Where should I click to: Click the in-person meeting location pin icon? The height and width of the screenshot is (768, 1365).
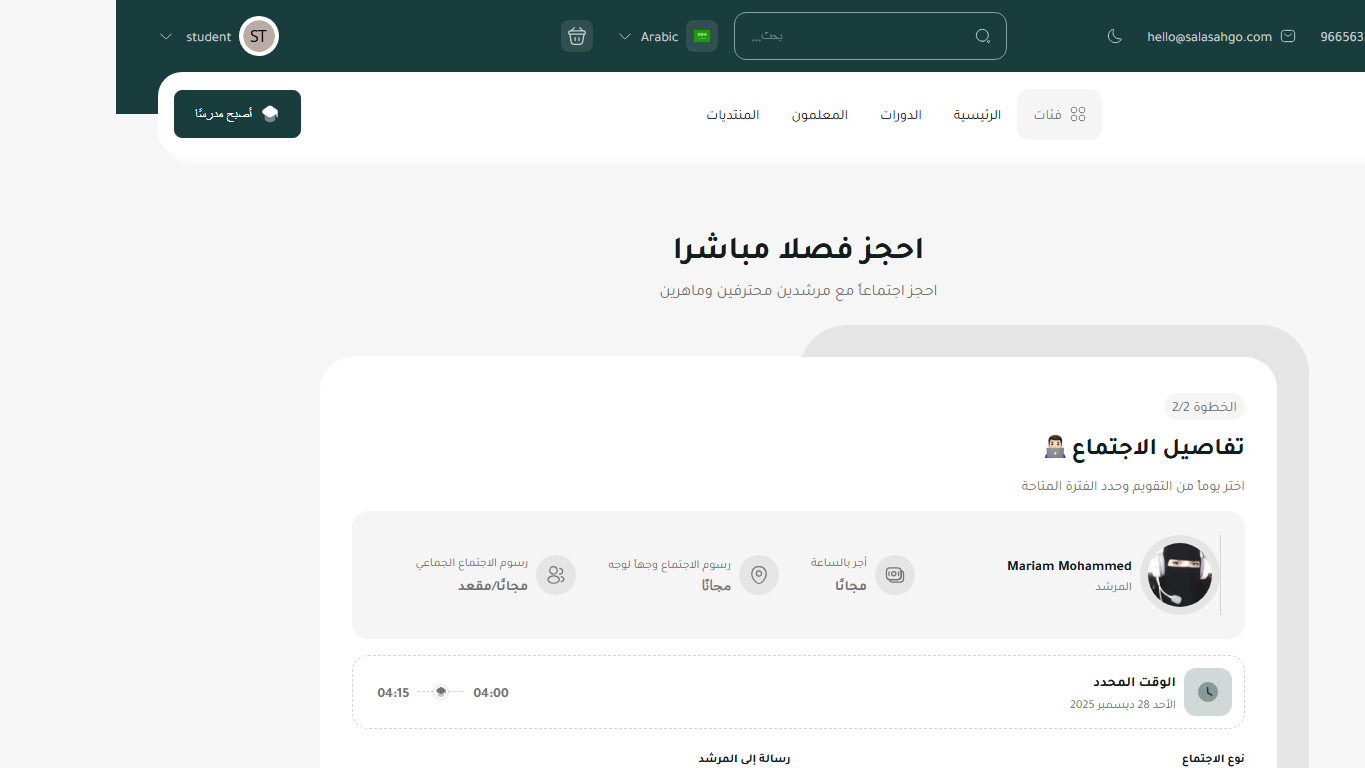(759, 575)
